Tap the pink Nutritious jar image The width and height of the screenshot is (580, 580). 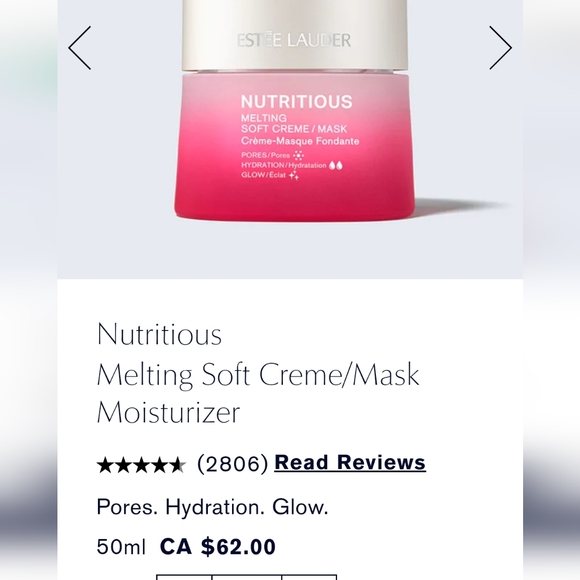(x=294, y=111)
